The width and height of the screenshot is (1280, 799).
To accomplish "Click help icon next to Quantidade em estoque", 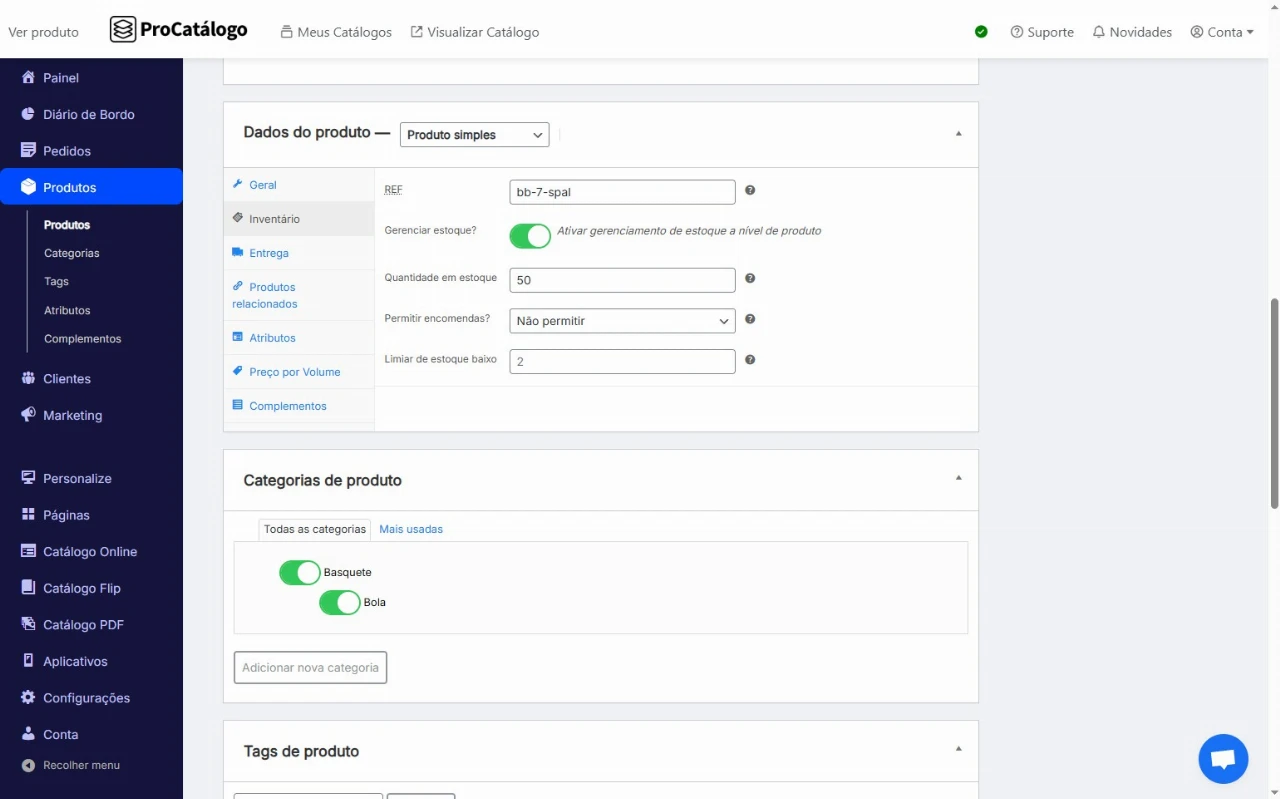I will pyautogui.click(x=750, y=279).
